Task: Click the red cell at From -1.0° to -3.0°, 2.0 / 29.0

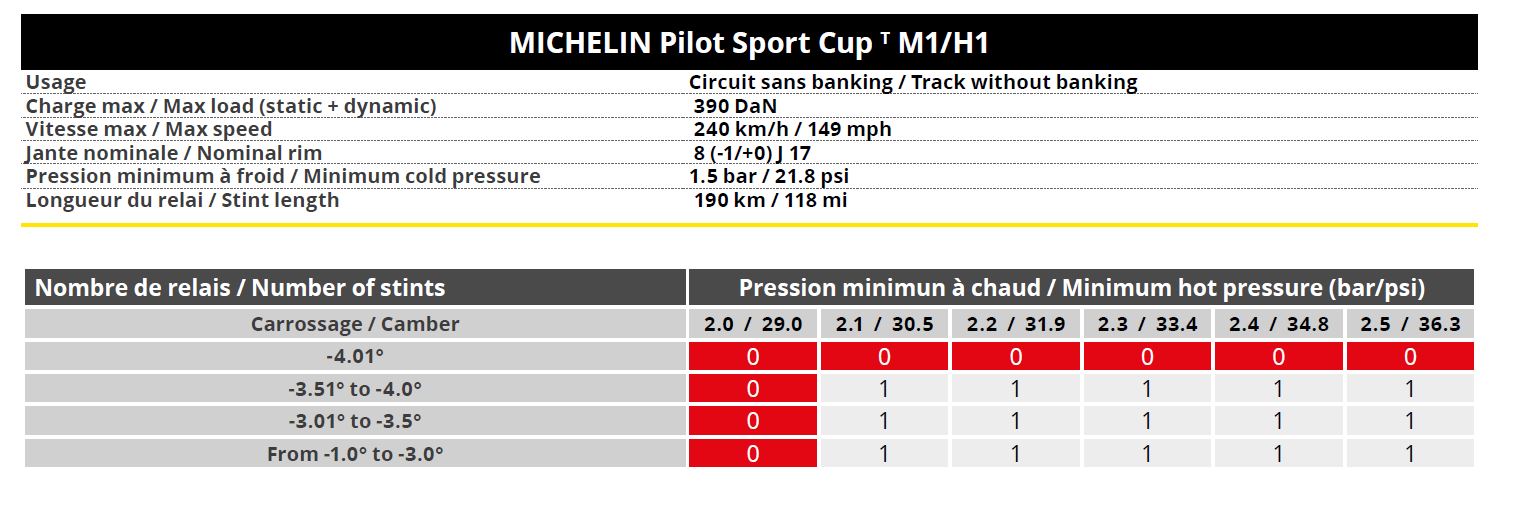Action: pyautogui.click(x=753, y=453)
